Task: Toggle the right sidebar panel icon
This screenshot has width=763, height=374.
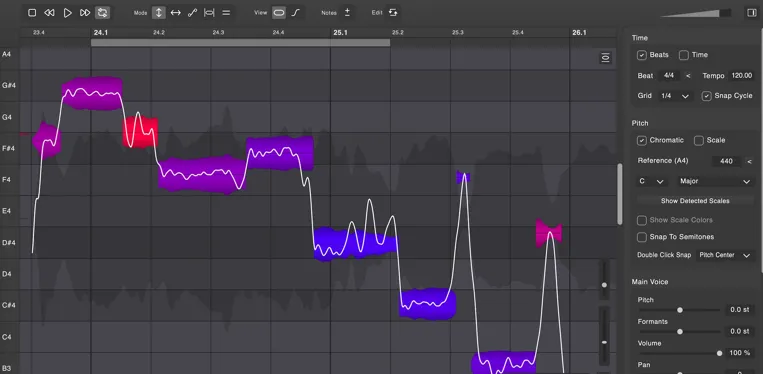Action: pyautogui.click(x=752, y=13)
